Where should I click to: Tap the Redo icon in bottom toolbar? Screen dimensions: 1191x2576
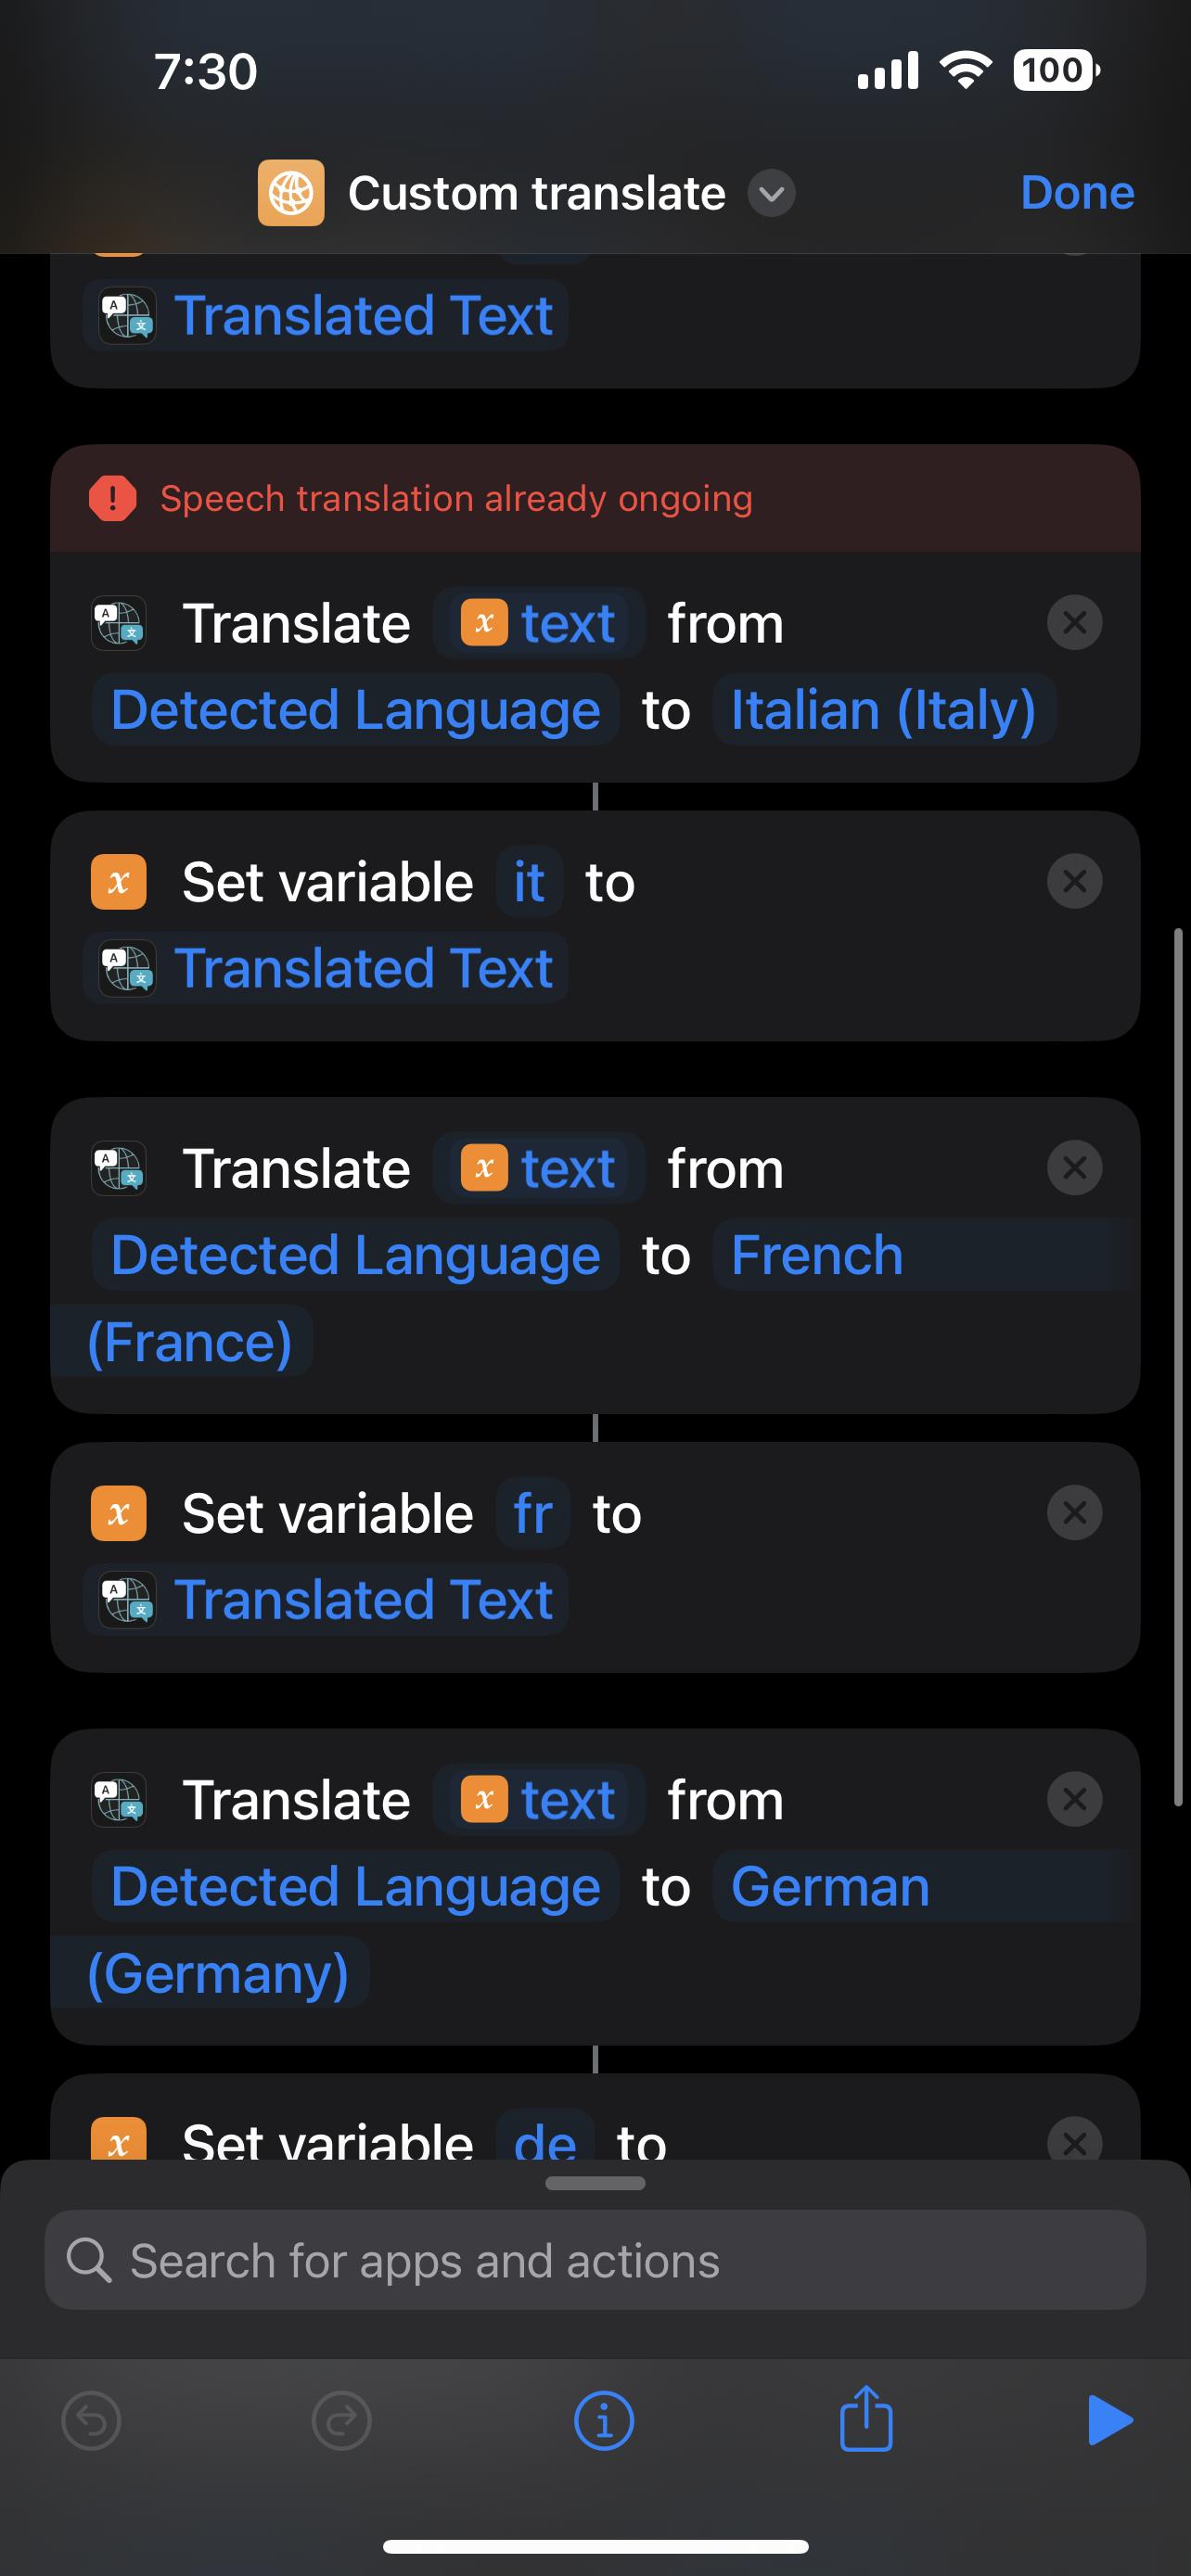(x=342, y=2420)
